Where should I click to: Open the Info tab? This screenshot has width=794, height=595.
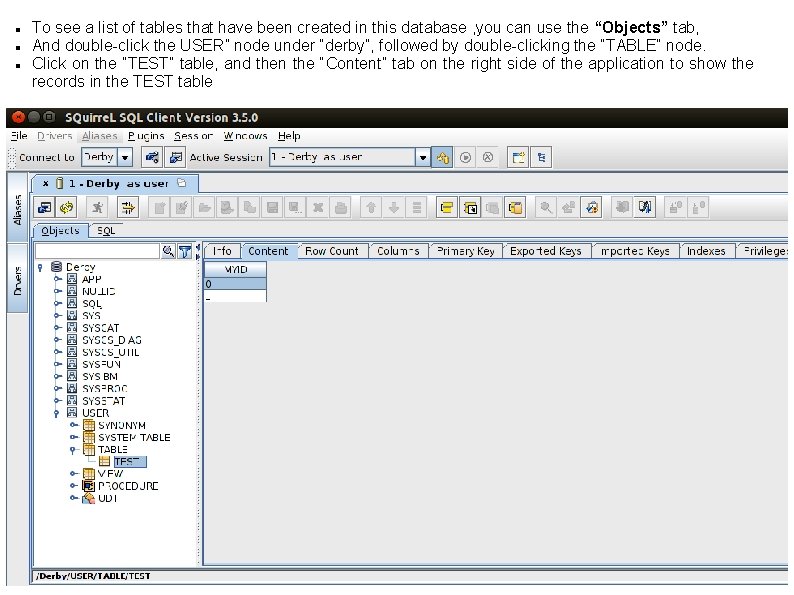pyautogui.click(x=222, y=251)
